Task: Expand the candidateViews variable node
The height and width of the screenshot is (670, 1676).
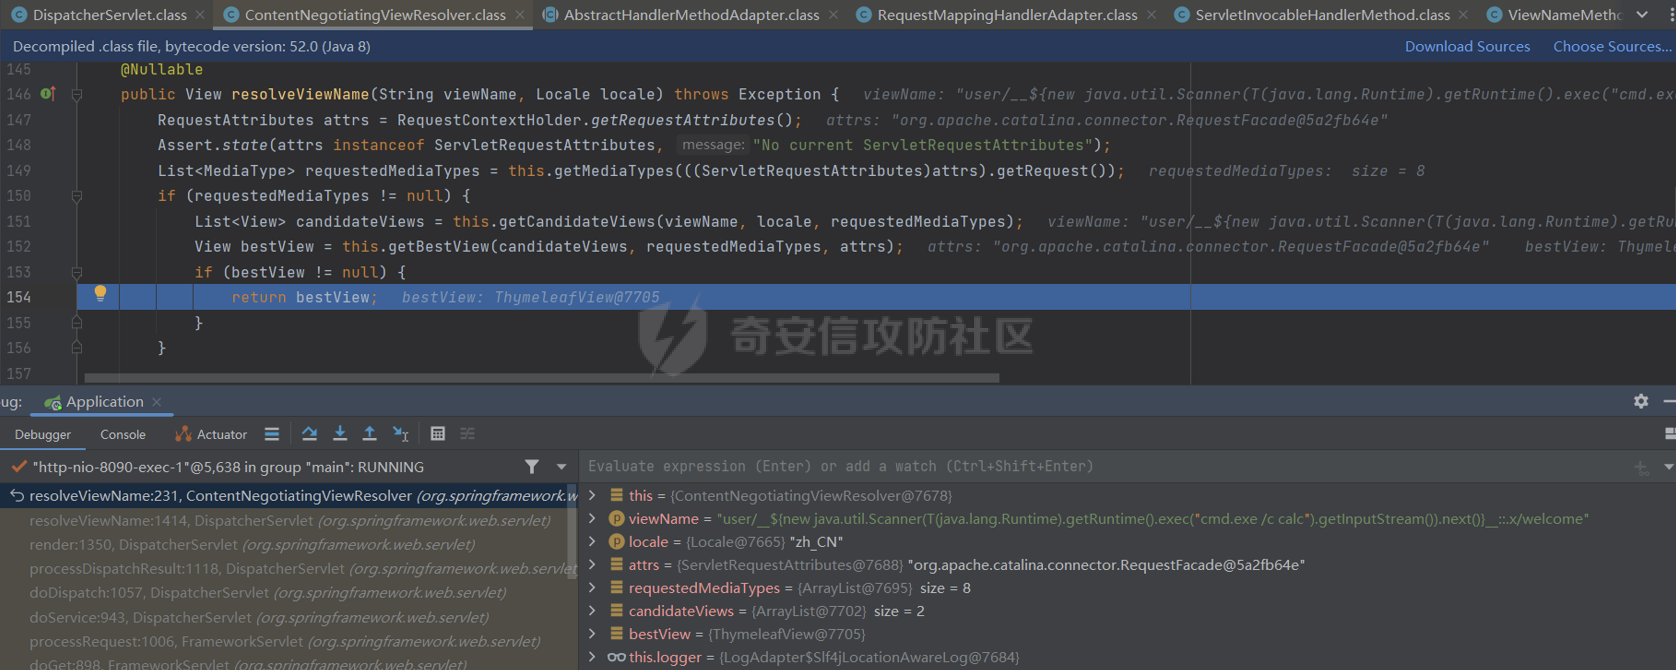Action: [593, 611]
